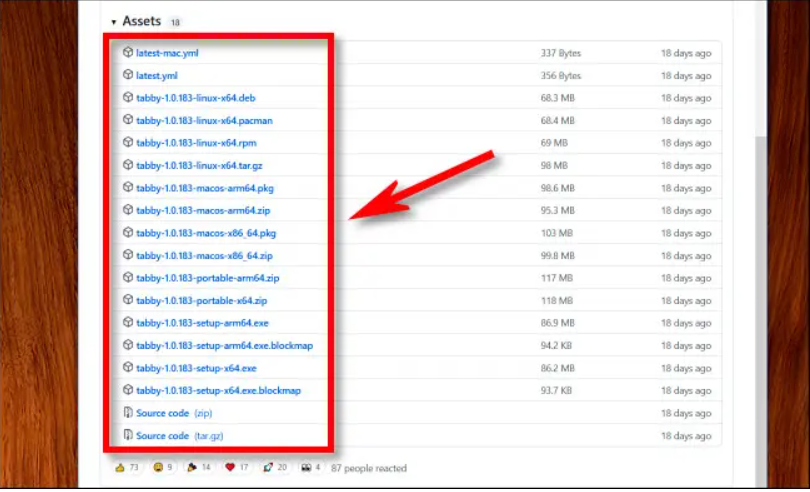Click the '87 people reacted' text
The height and width of the screenshot is (492, 810).
click(369, 468)
